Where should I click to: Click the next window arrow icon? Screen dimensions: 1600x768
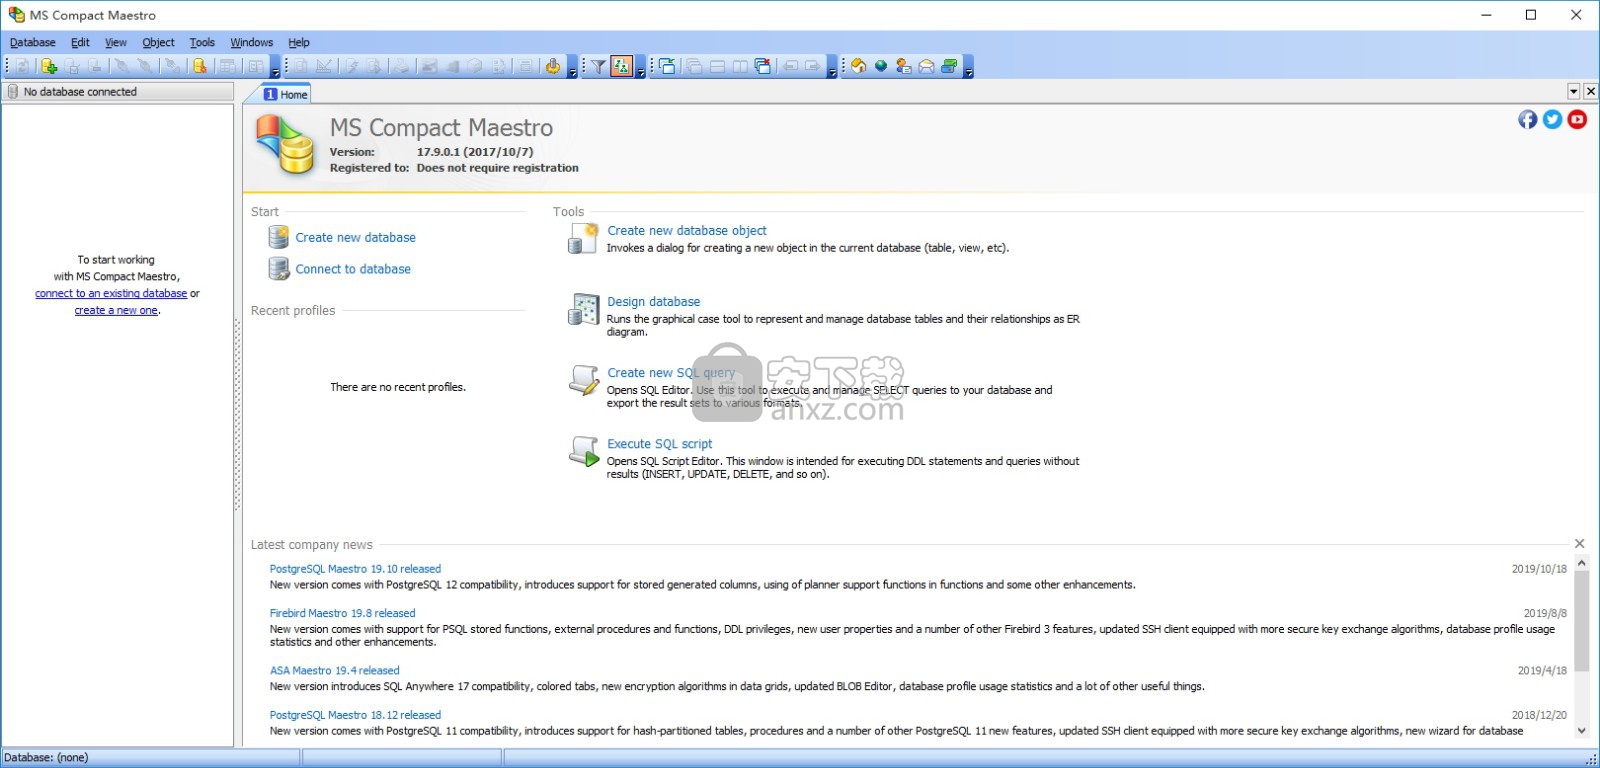pos(812,66)
